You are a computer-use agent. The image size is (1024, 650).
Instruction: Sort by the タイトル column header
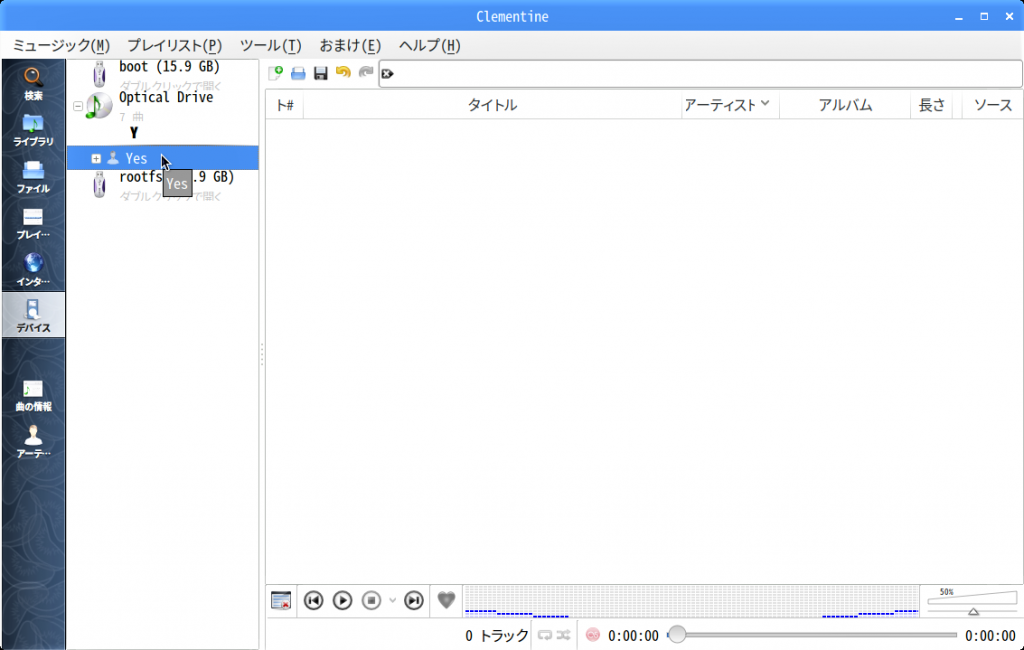tap(492, 105)
